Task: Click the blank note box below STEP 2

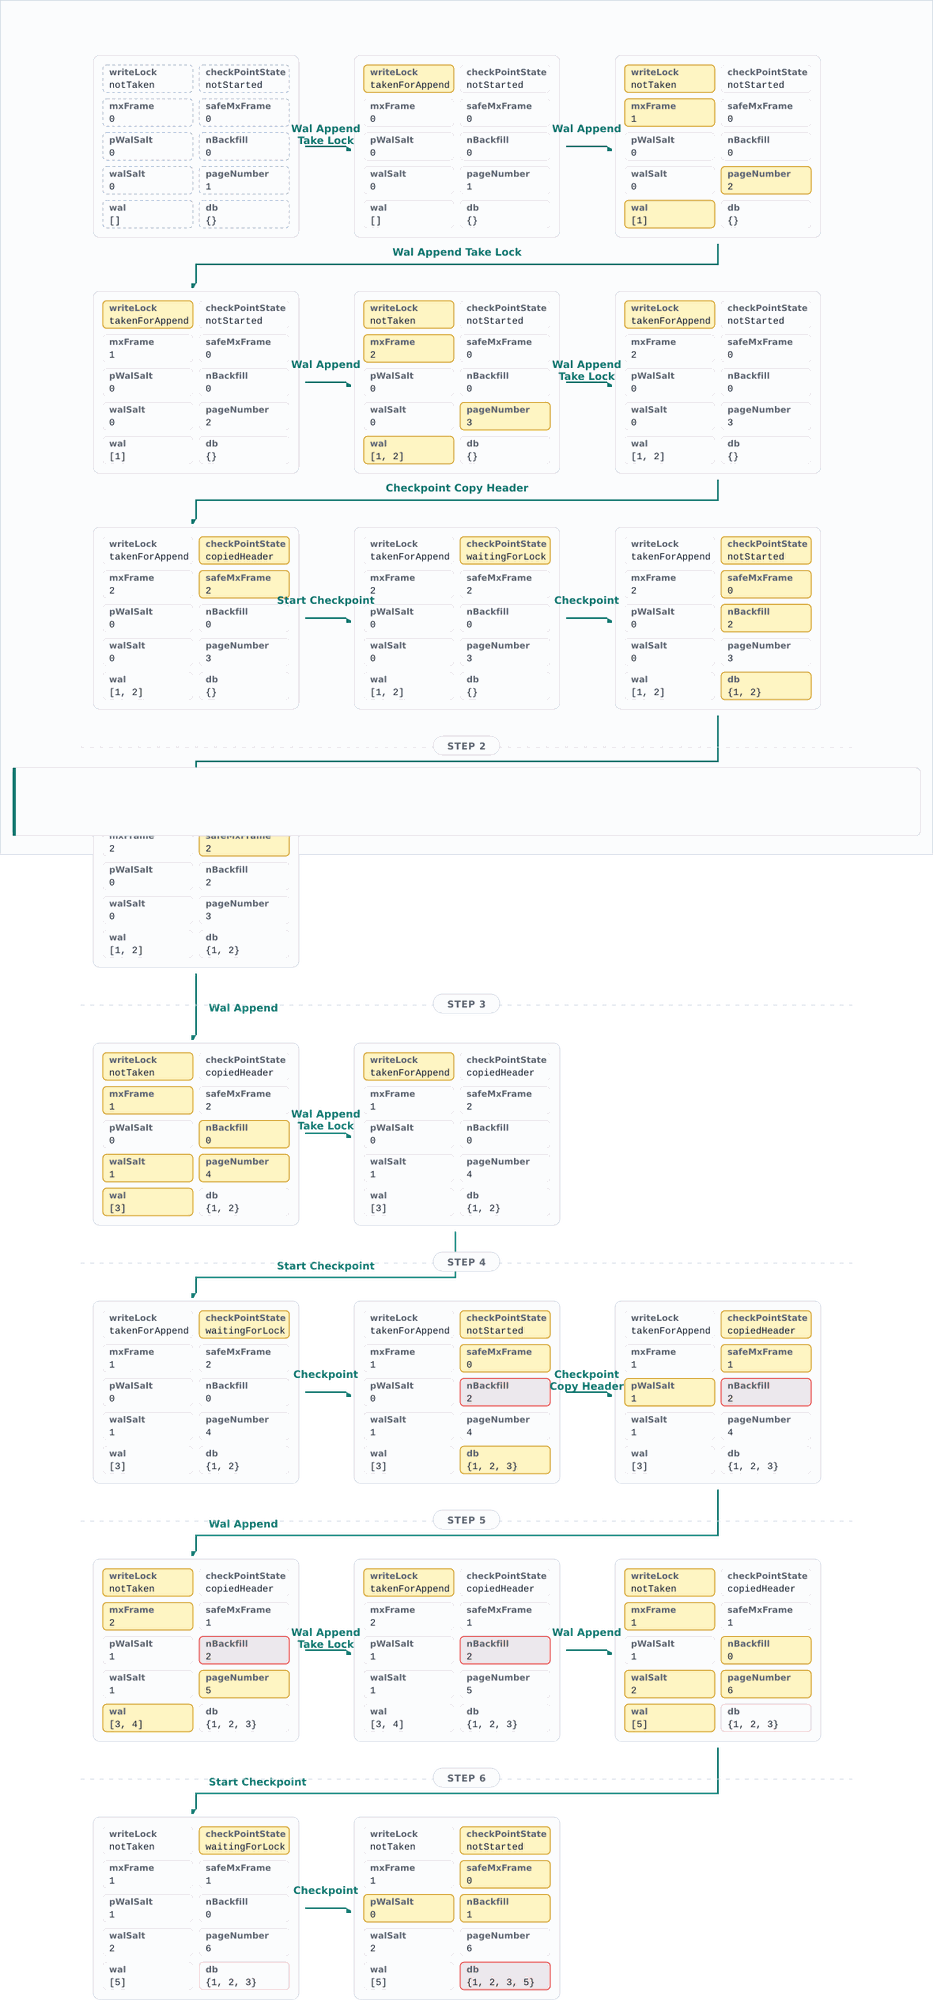Action: [x=466, y=801]
